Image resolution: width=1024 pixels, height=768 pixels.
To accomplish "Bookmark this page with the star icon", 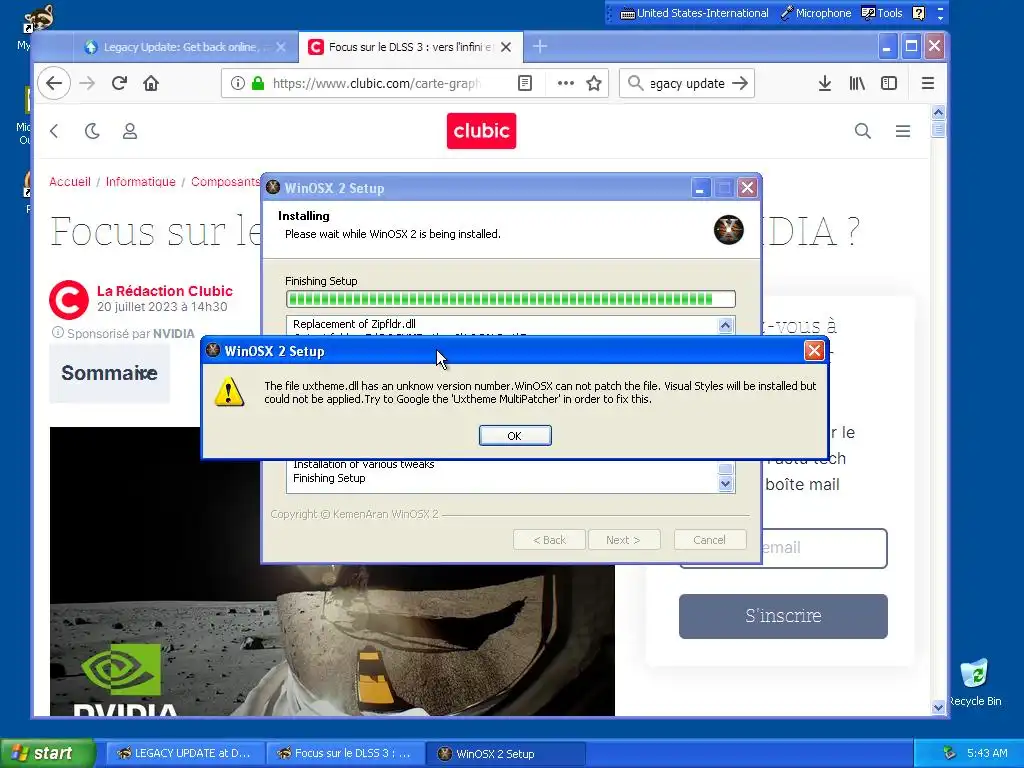I will click(x=594, y=83).
